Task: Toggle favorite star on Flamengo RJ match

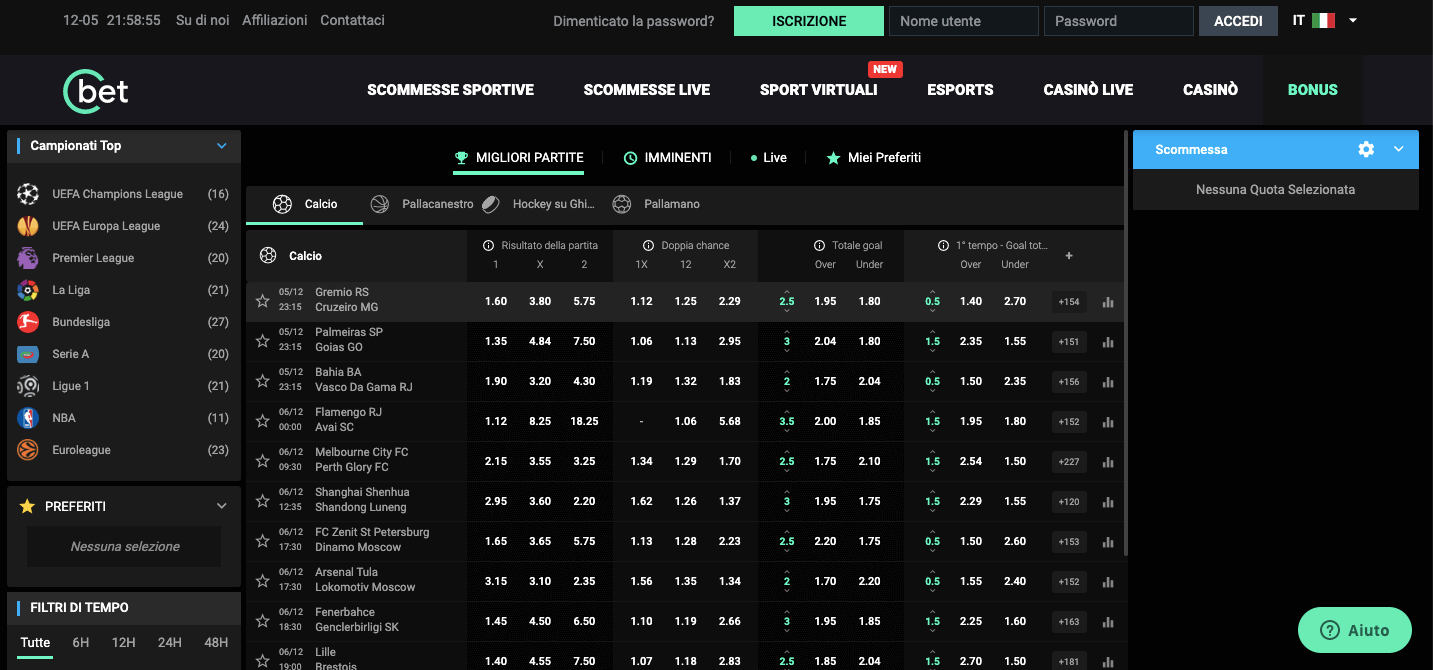Action: click(262, 421)
